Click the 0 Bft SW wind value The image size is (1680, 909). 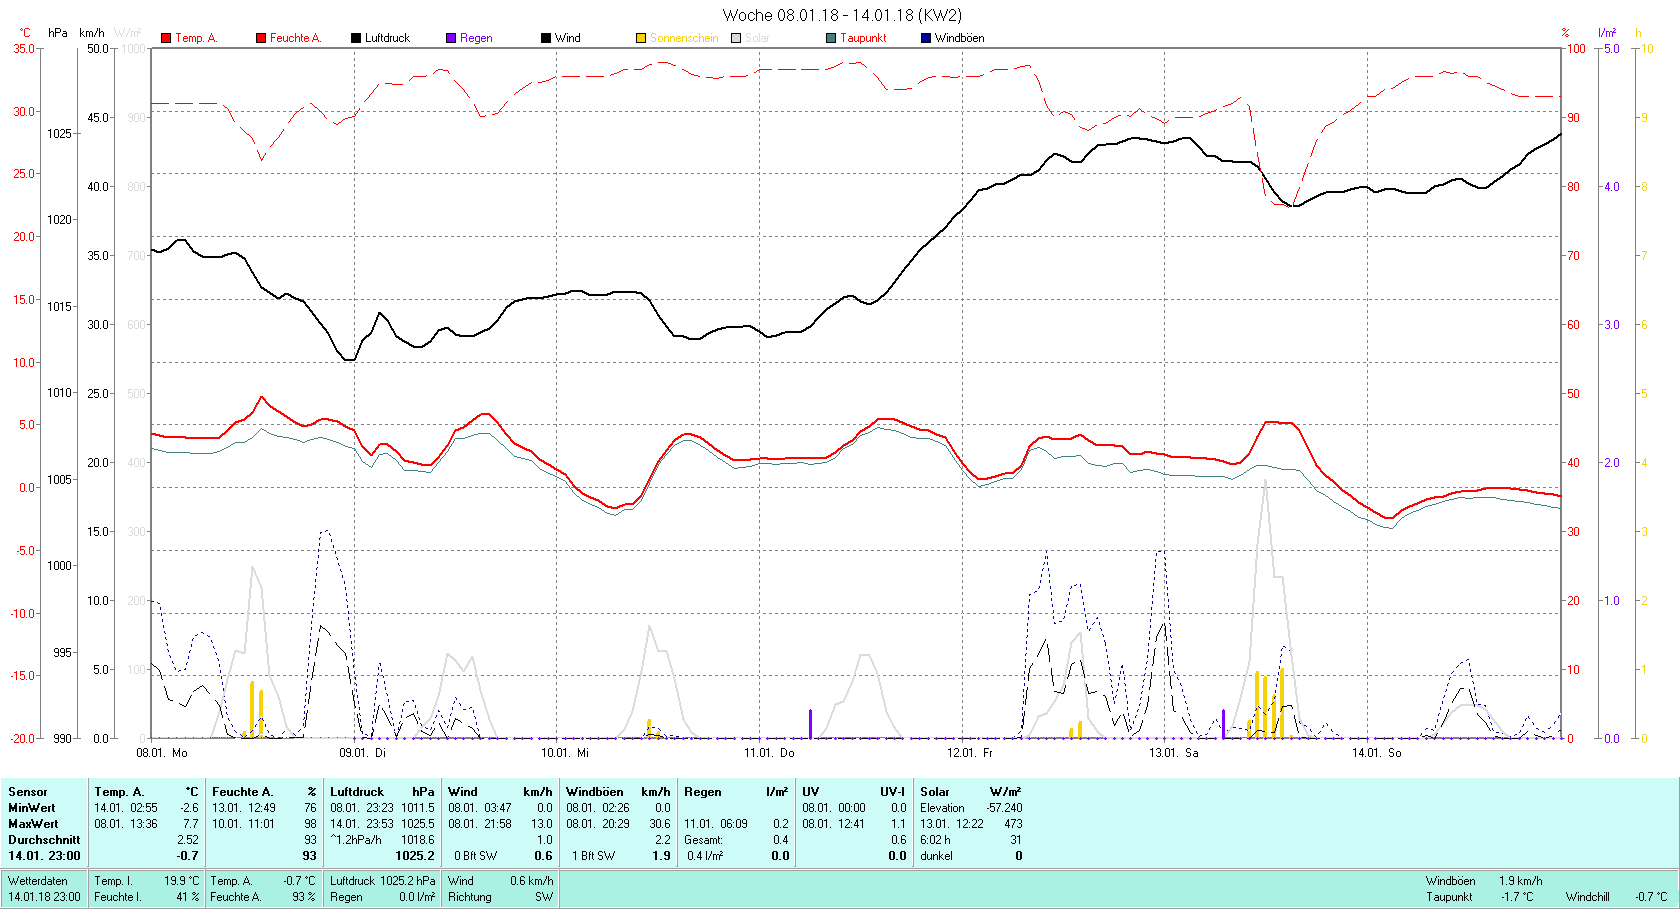point(475,856)
